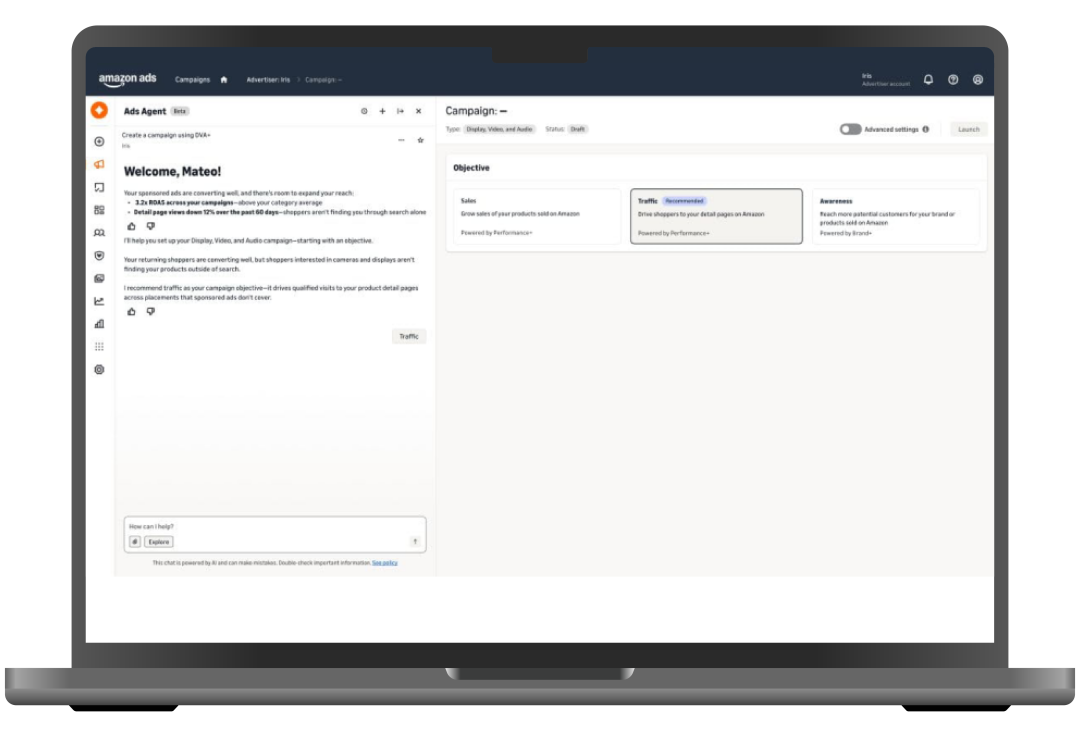Dislike the traffic recommendation message
The height and width of the screenshot is (741, 1080).
coord(150,311)
